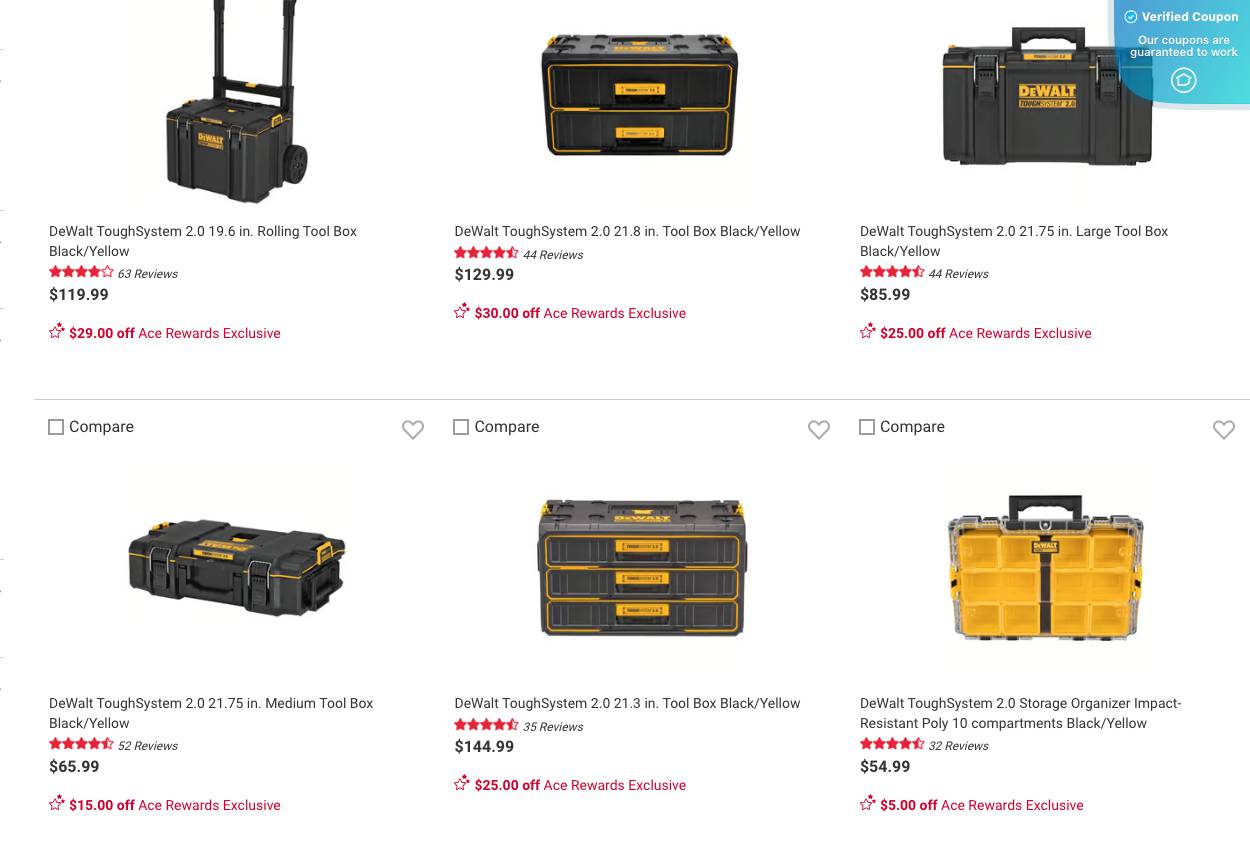Open DeWalt ToughSystem 19.6 in. Rolling Tool Box
This screenshot has height=855, width=1250.
(x=203, y=241)
